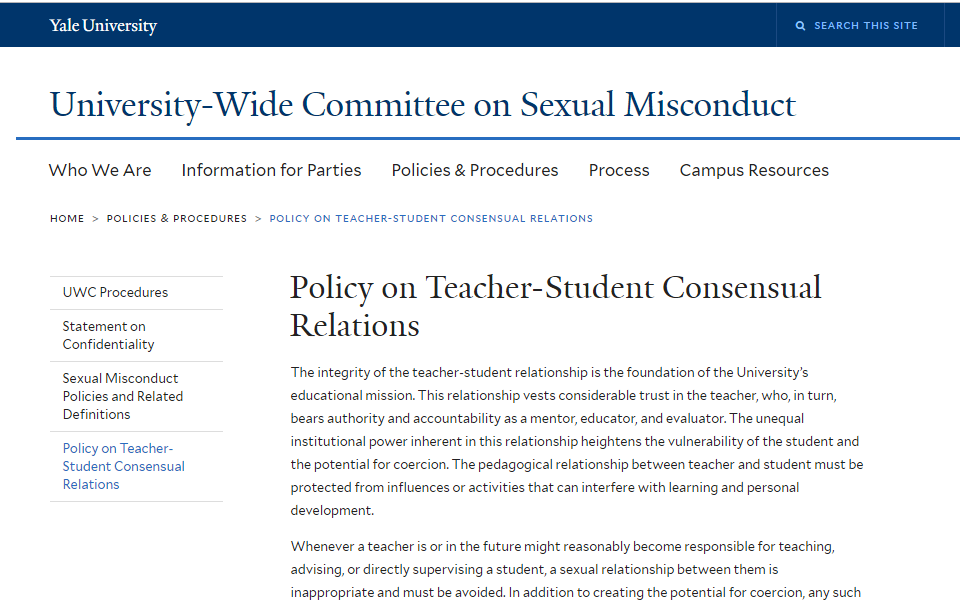960x604 pixels.
Task: Open the Search This Site field
Action: [866, 26]
